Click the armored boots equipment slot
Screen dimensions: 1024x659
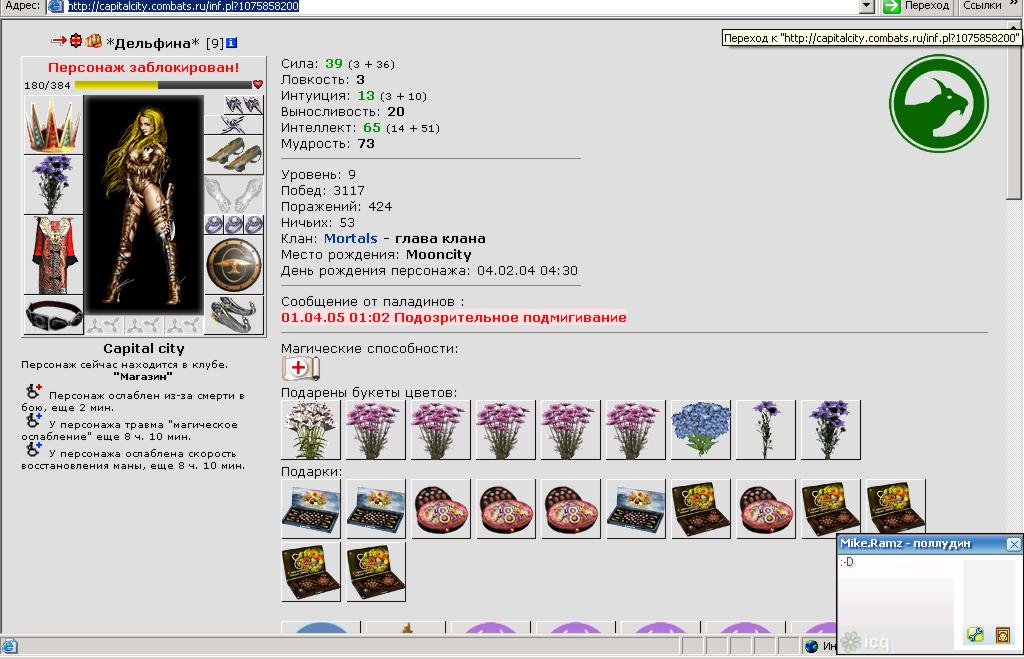234,315
